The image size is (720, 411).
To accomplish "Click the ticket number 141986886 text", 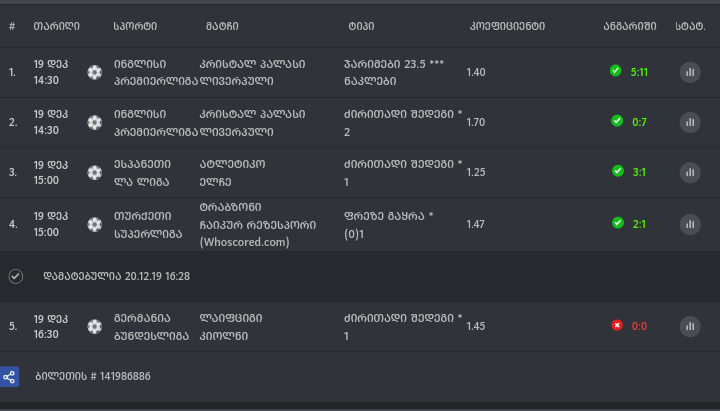I will [92, 376].
